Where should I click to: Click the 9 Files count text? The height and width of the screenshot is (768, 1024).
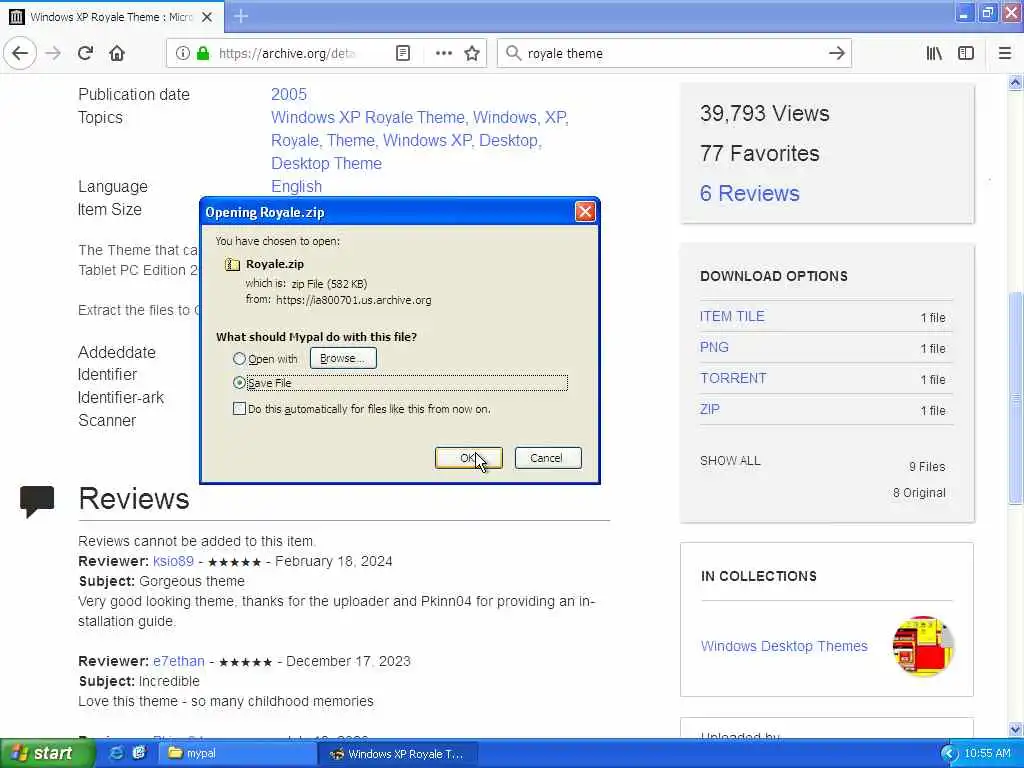[927, 466]
